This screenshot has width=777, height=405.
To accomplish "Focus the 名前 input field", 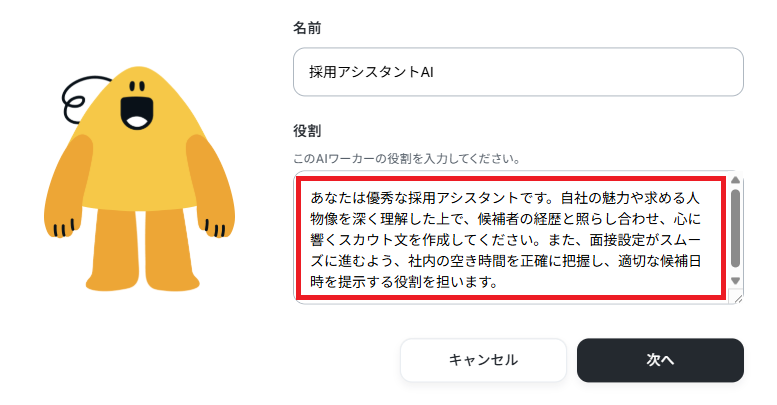I will coord(518,72).
